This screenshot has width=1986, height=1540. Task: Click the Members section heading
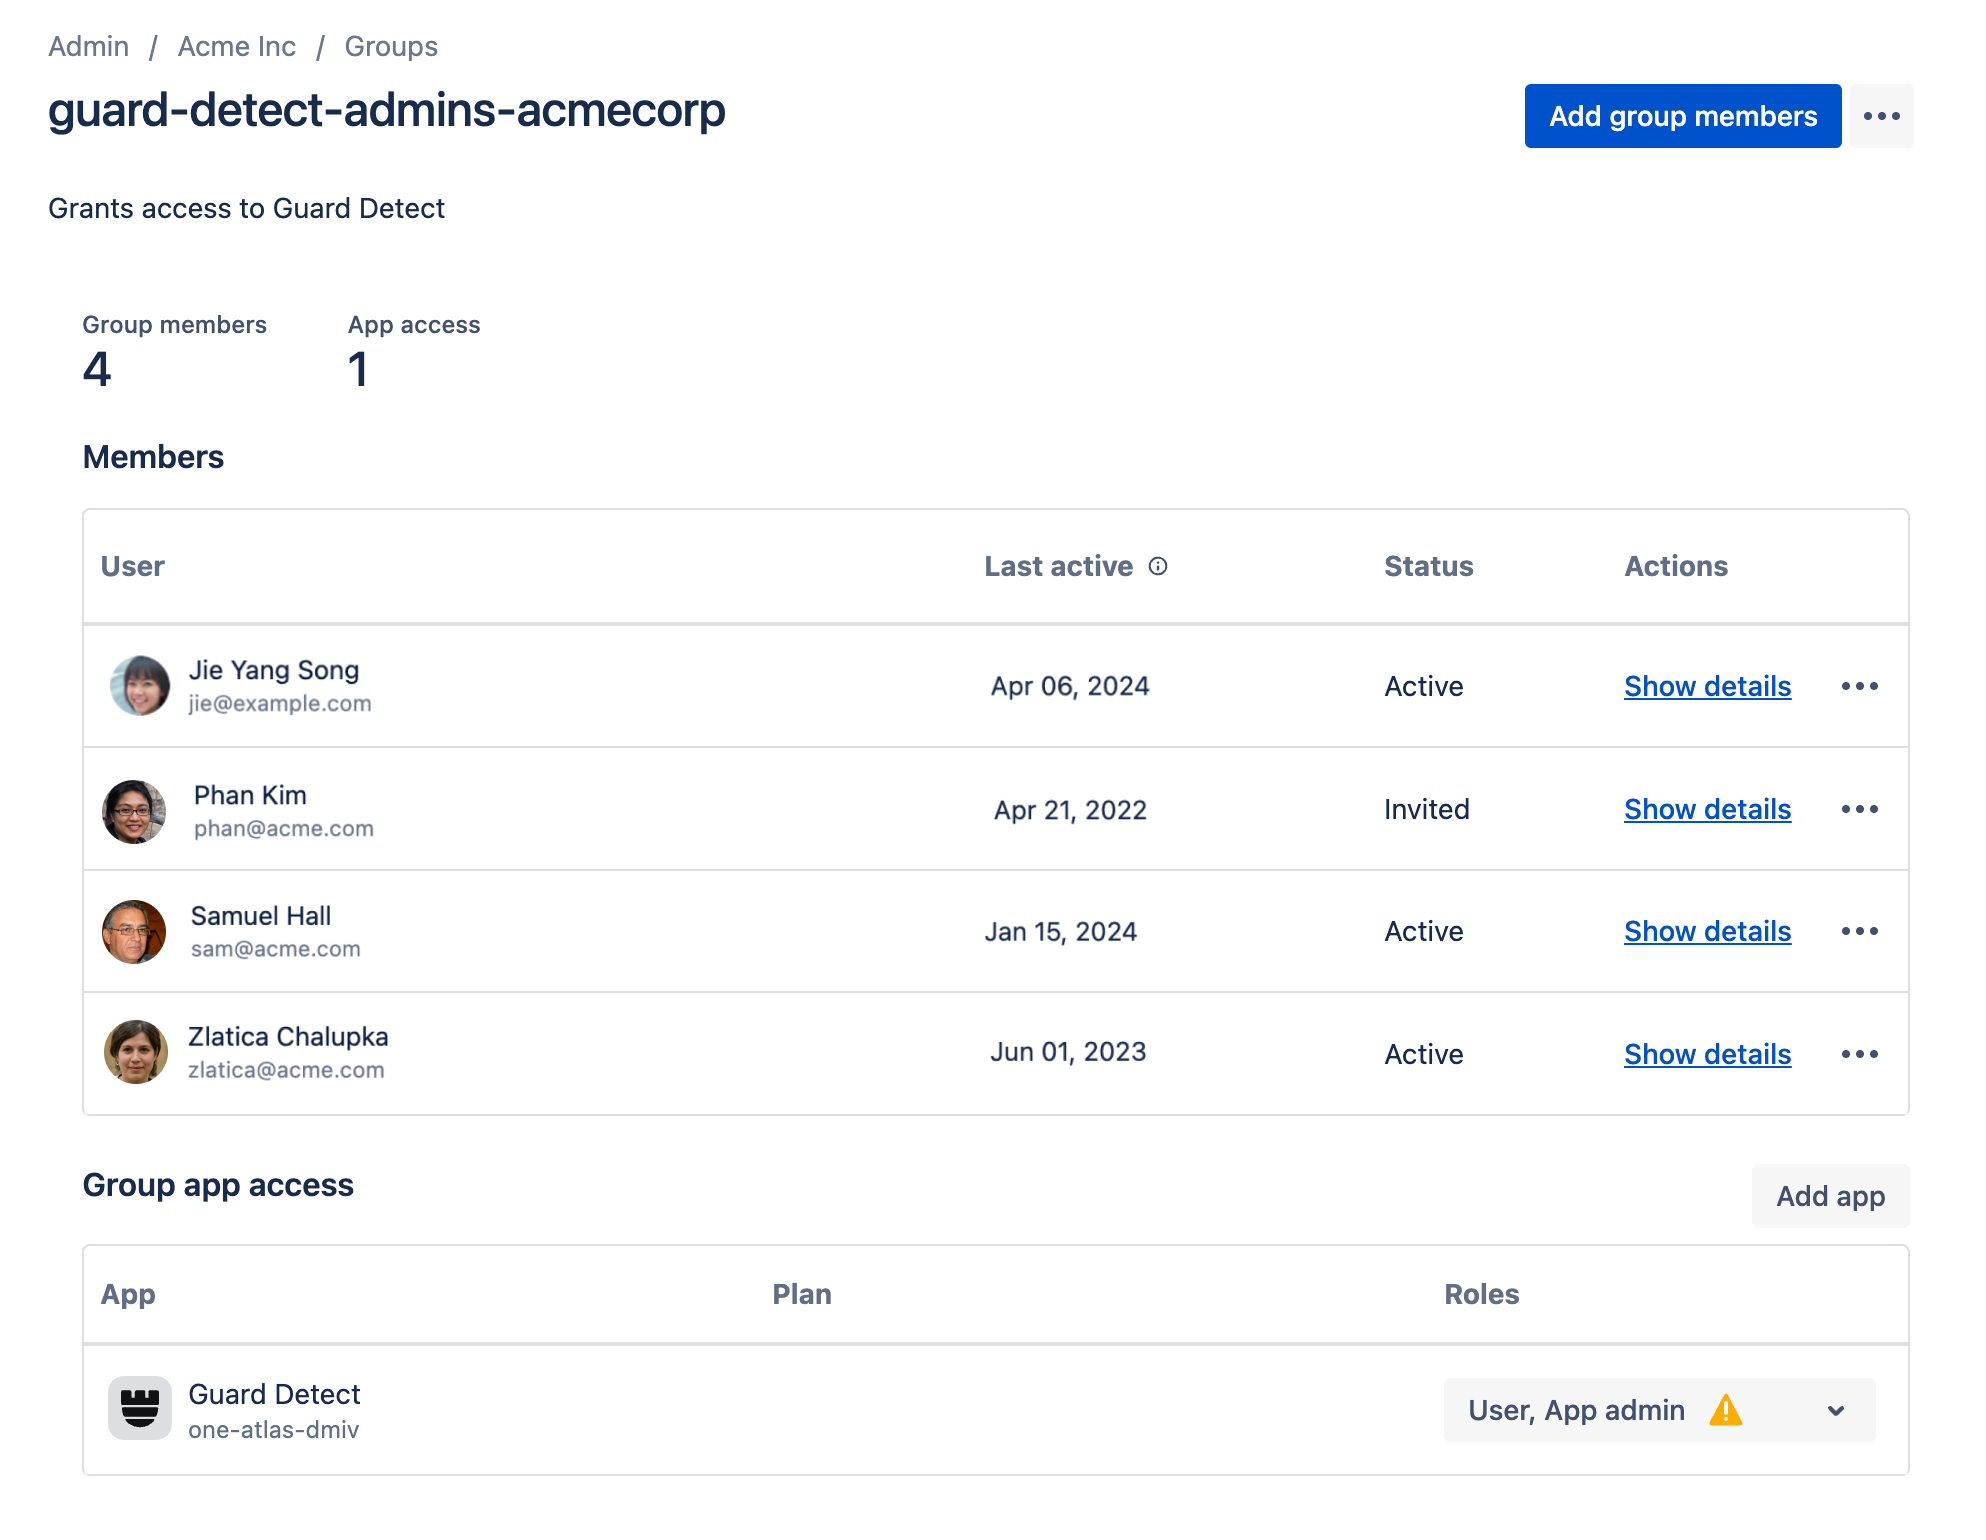153,457
